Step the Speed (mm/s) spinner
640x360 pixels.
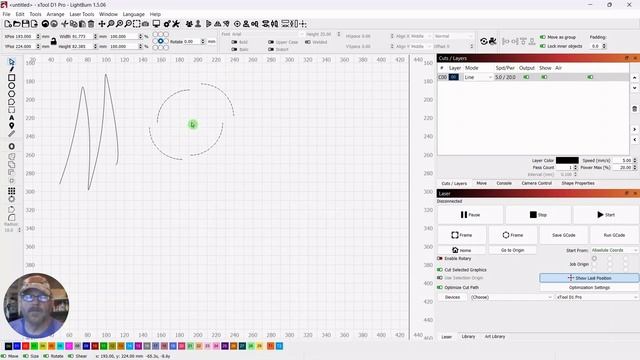pos(635,160)
